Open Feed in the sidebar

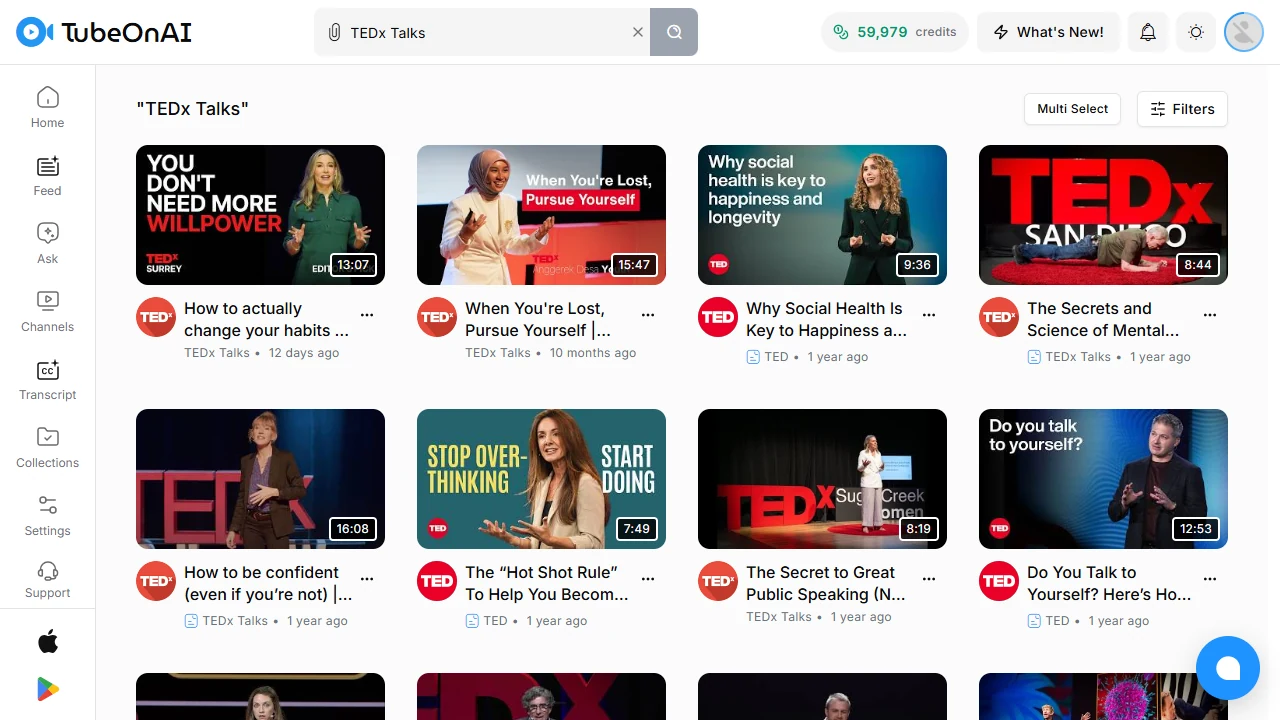47,175
